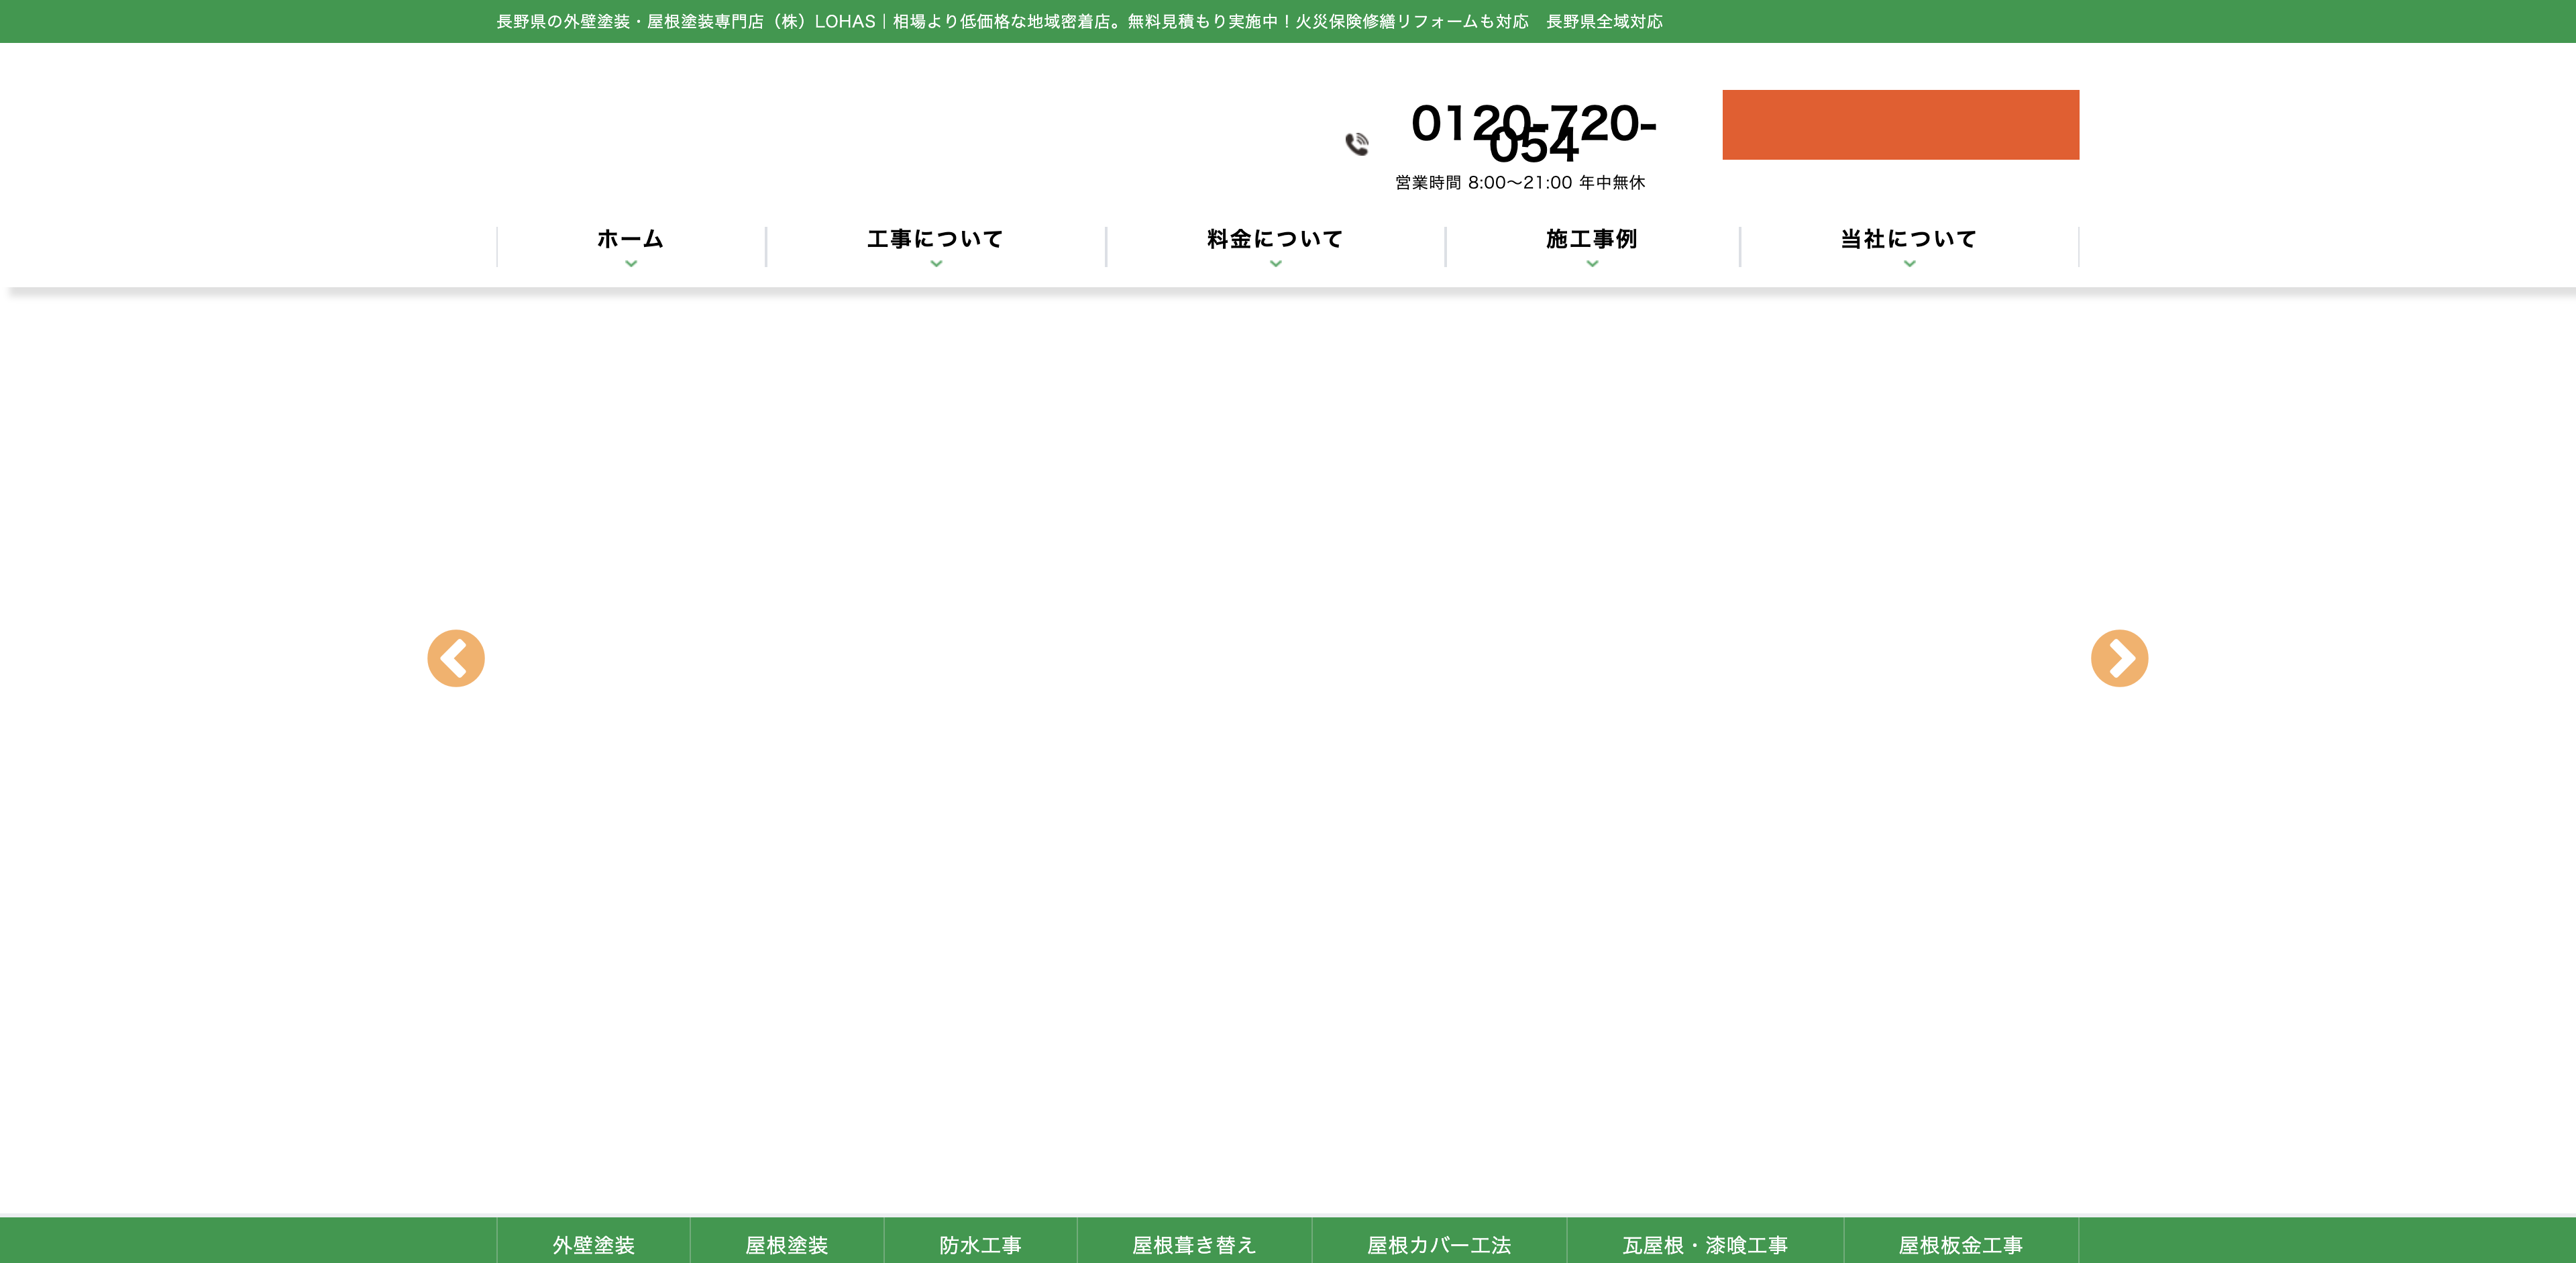The image size is (2576, 1263).
Task: Expand chevron under 施工事例
Action: pyautogui.click(x=1592, y=264)
